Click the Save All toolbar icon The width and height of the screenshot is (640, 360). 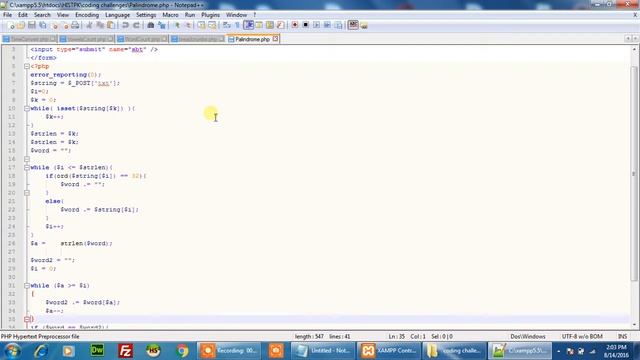click(x=42, y=25)
